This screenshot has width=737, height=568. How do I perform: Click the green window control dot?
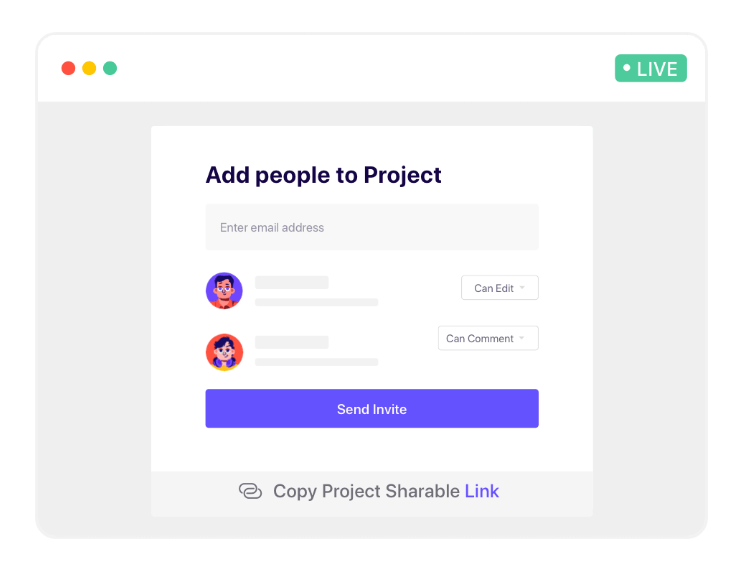coord(110,68)
